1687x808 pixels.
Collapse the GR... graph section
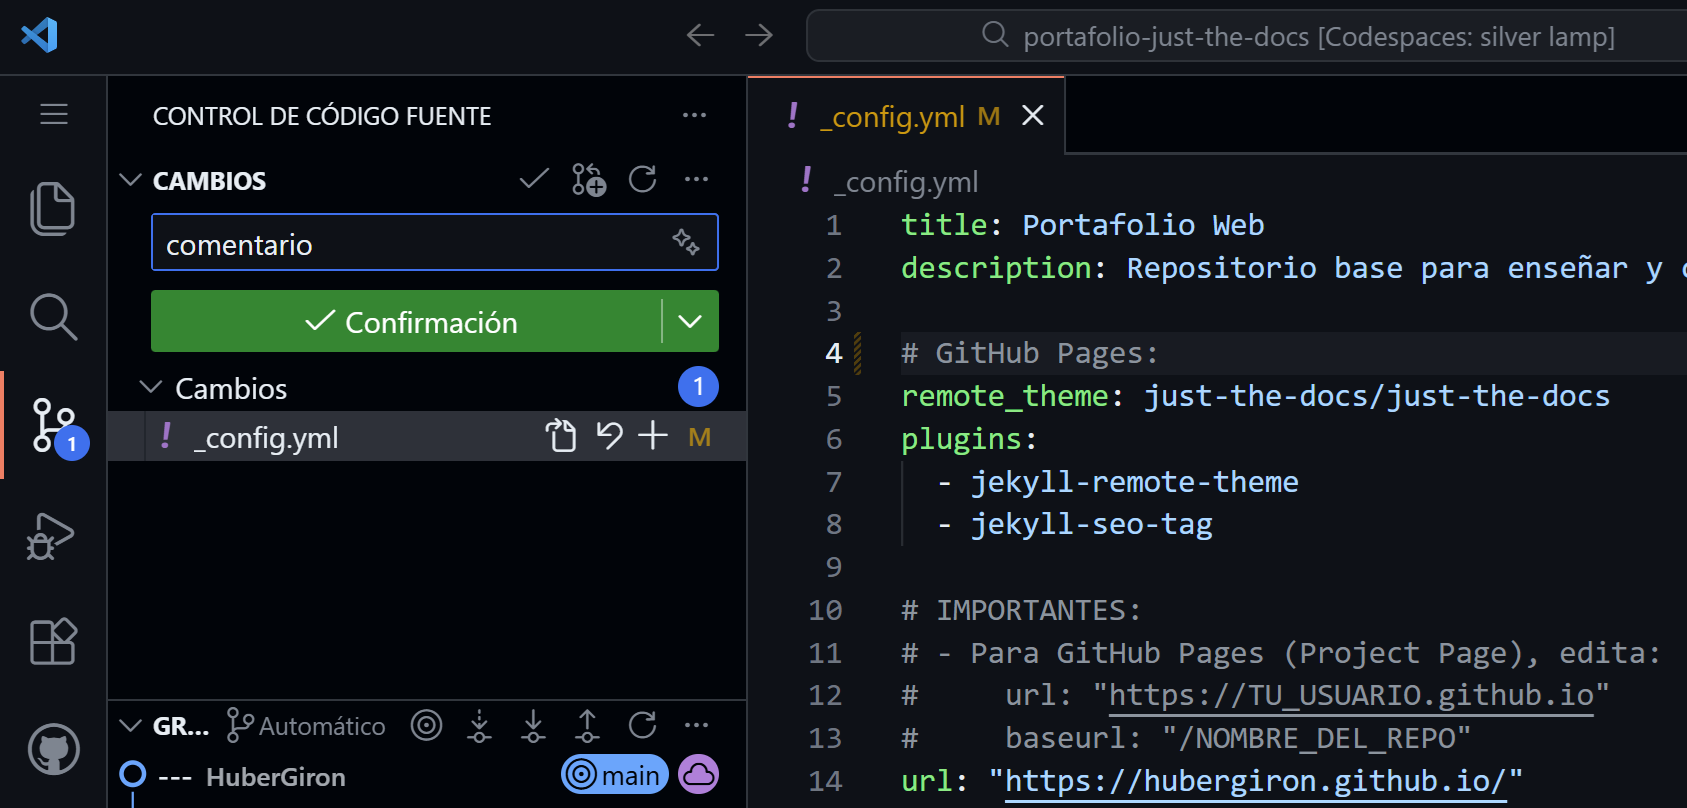click(130, 725)
